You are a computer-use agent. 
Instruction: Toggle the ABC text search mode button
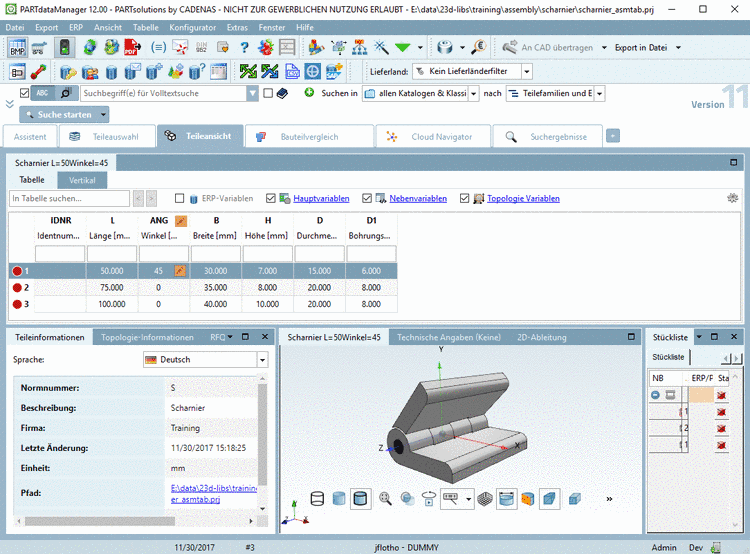point(43,93)
